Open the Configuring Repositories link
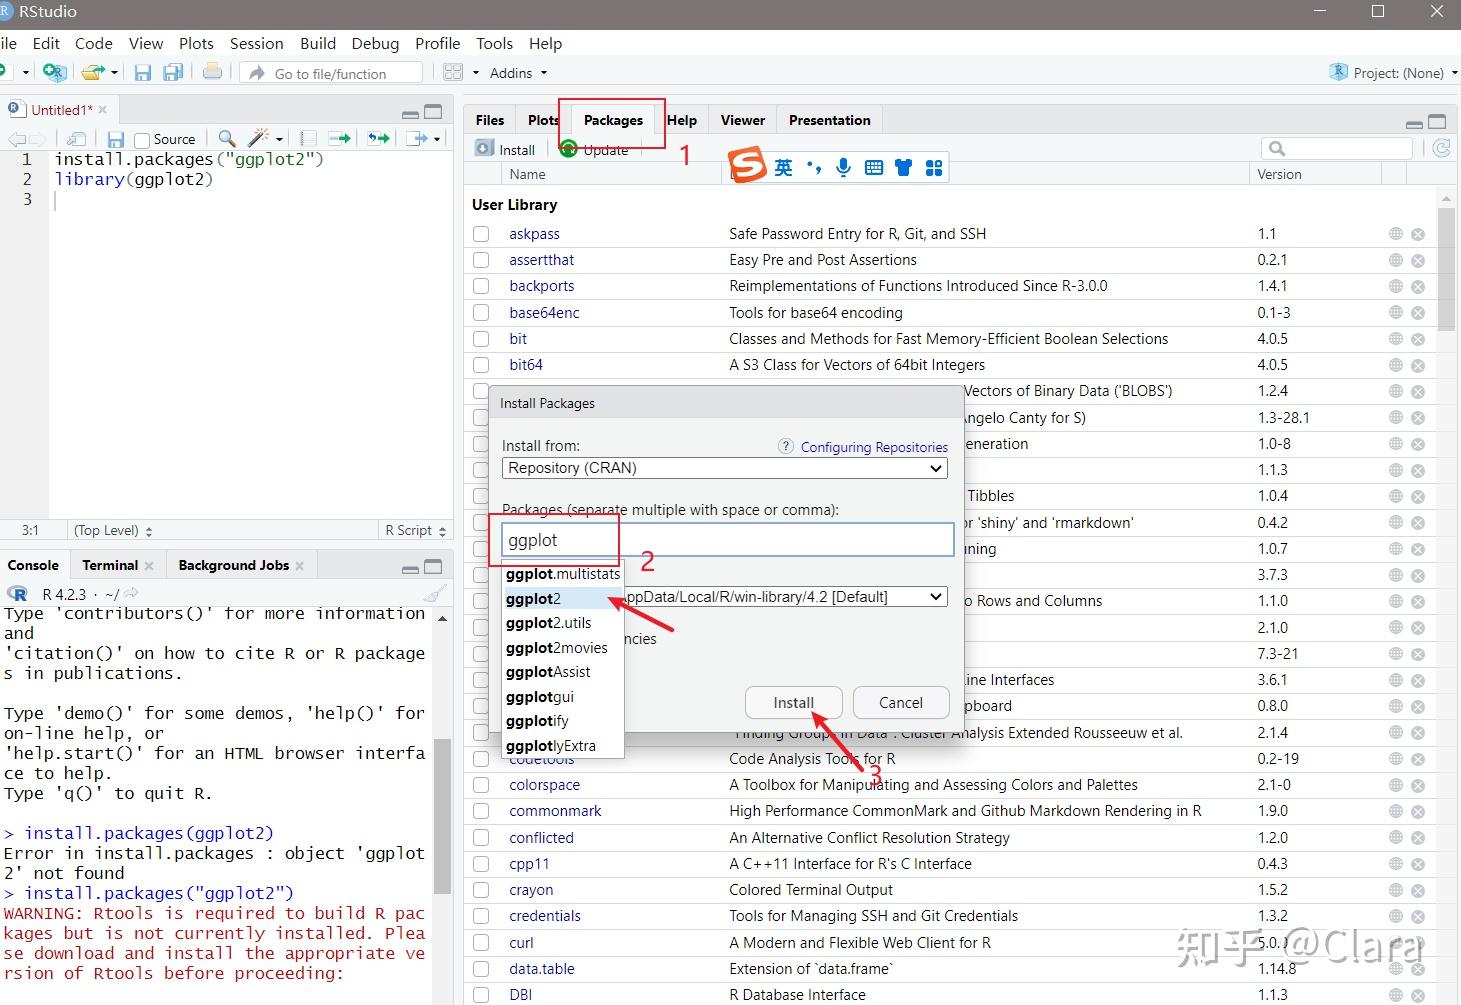Viewport: 1461px width, 1005px height. point(873,447)
